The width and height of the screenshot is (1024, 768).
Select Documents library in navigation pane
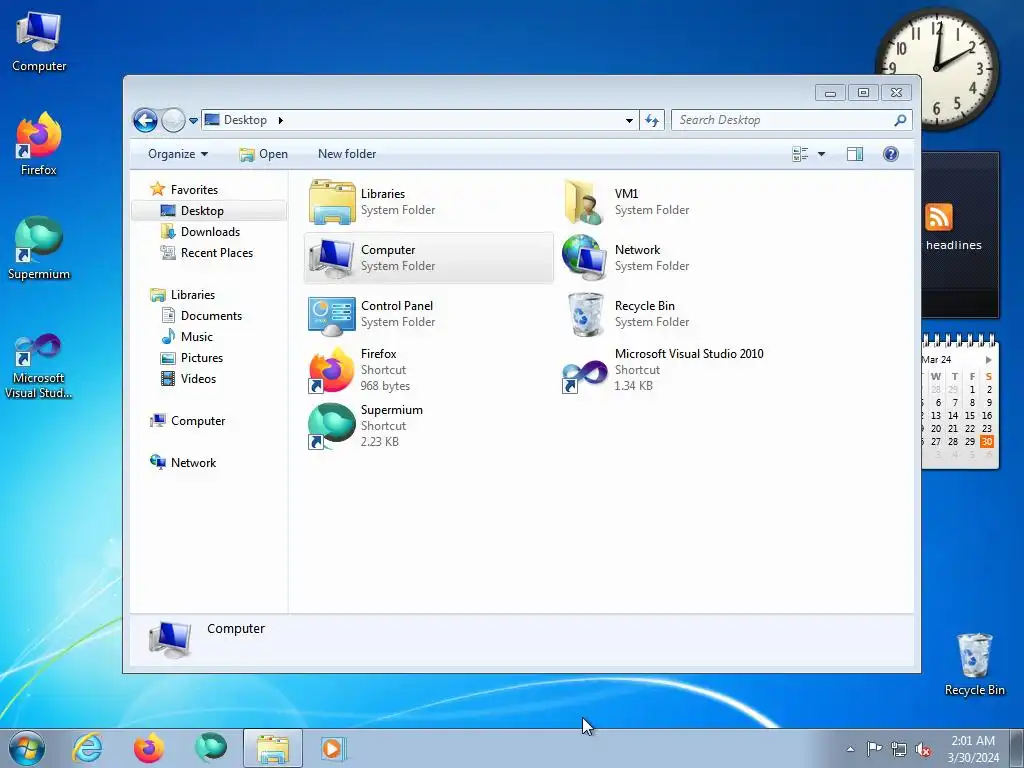click(x=211, y=315)
